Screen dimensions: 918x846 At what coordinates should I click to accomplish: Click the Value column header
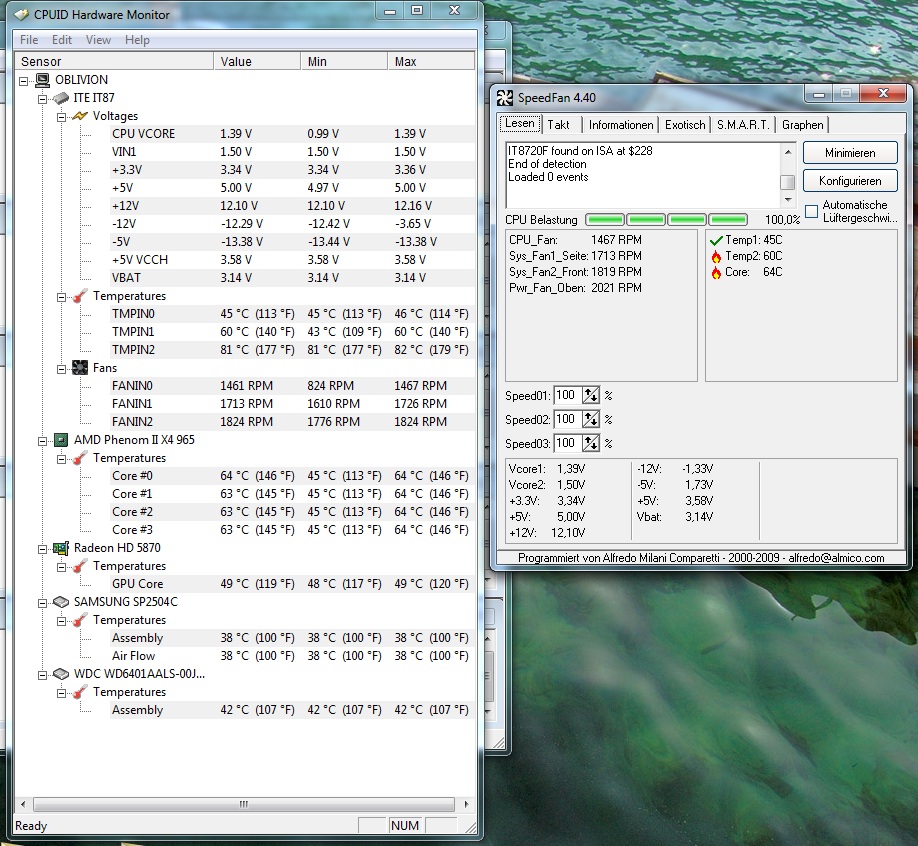[257, 61]
